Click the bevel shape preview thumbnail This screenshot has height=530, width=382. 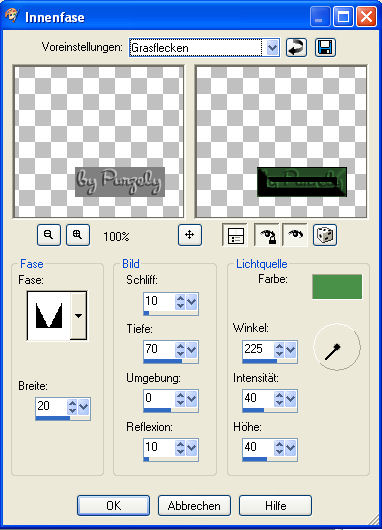click(x=49, y=316)
